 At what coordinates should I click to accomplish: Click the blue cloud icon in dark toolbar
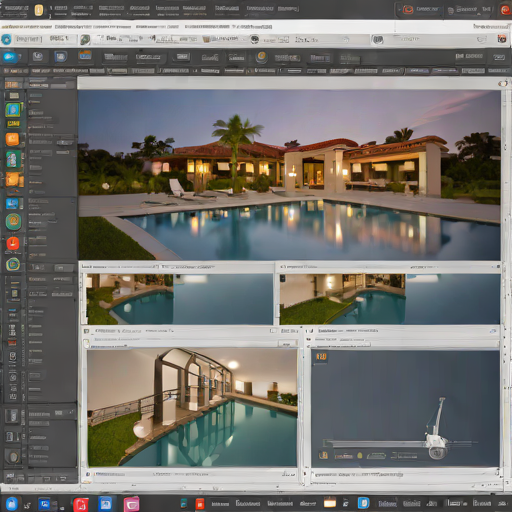pos(9,57)
